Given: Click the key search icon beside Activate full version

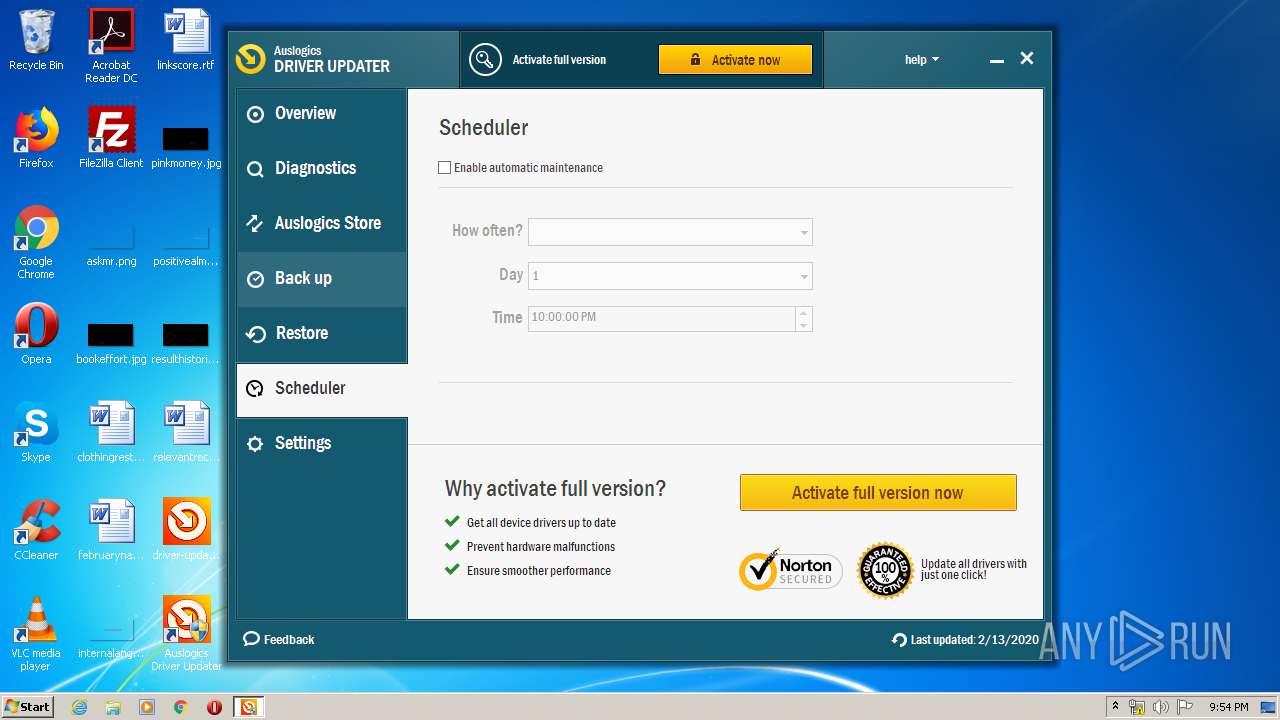Looking at the screenshot, I should point(485,60).
